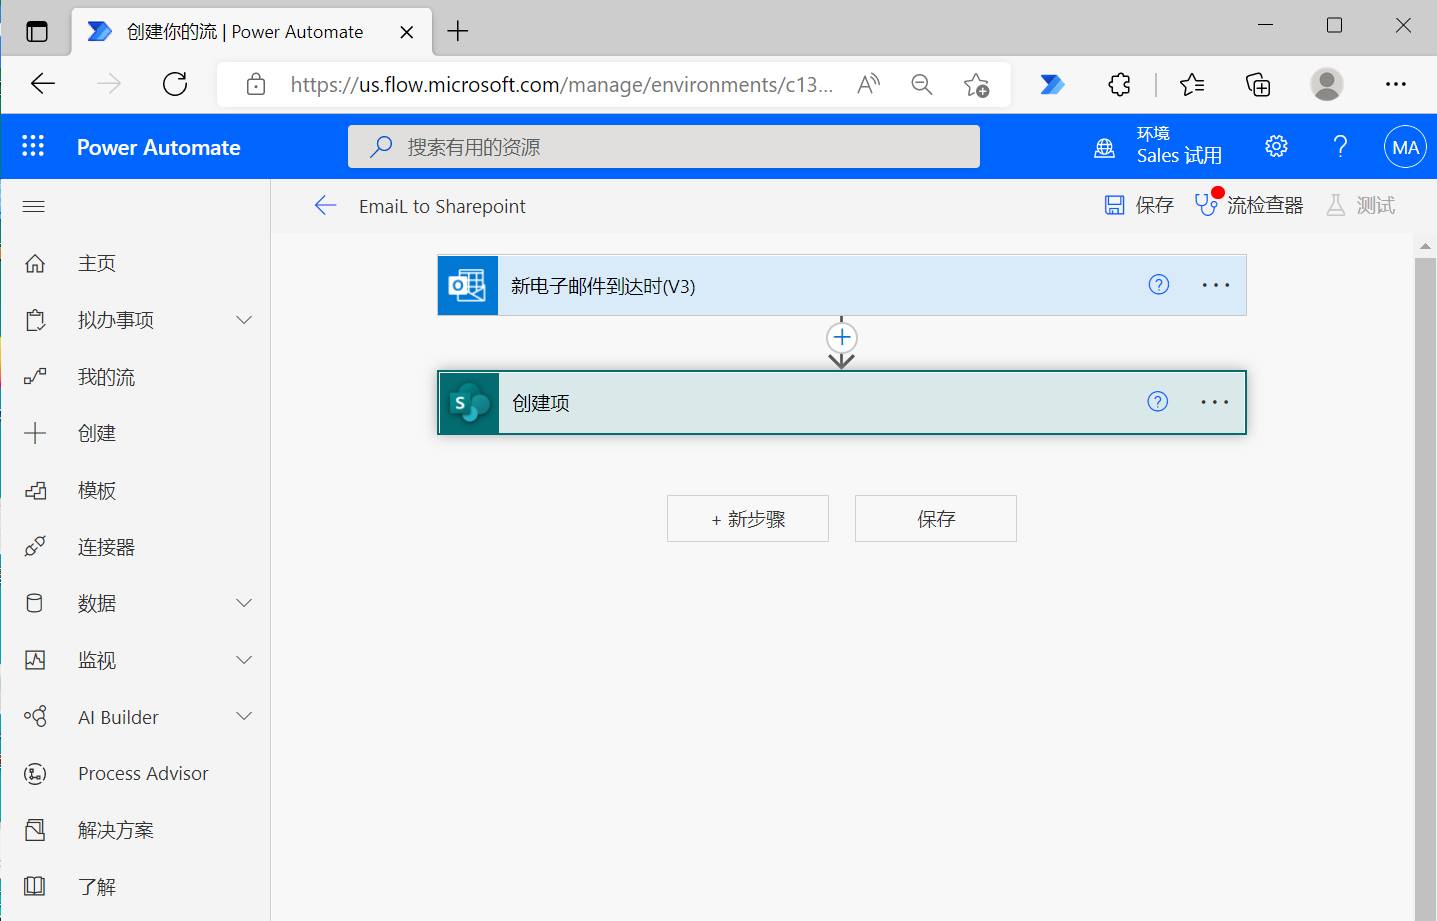1437x921 pixels.
Task: Click the home house icon
Action: tap(35, 263)
